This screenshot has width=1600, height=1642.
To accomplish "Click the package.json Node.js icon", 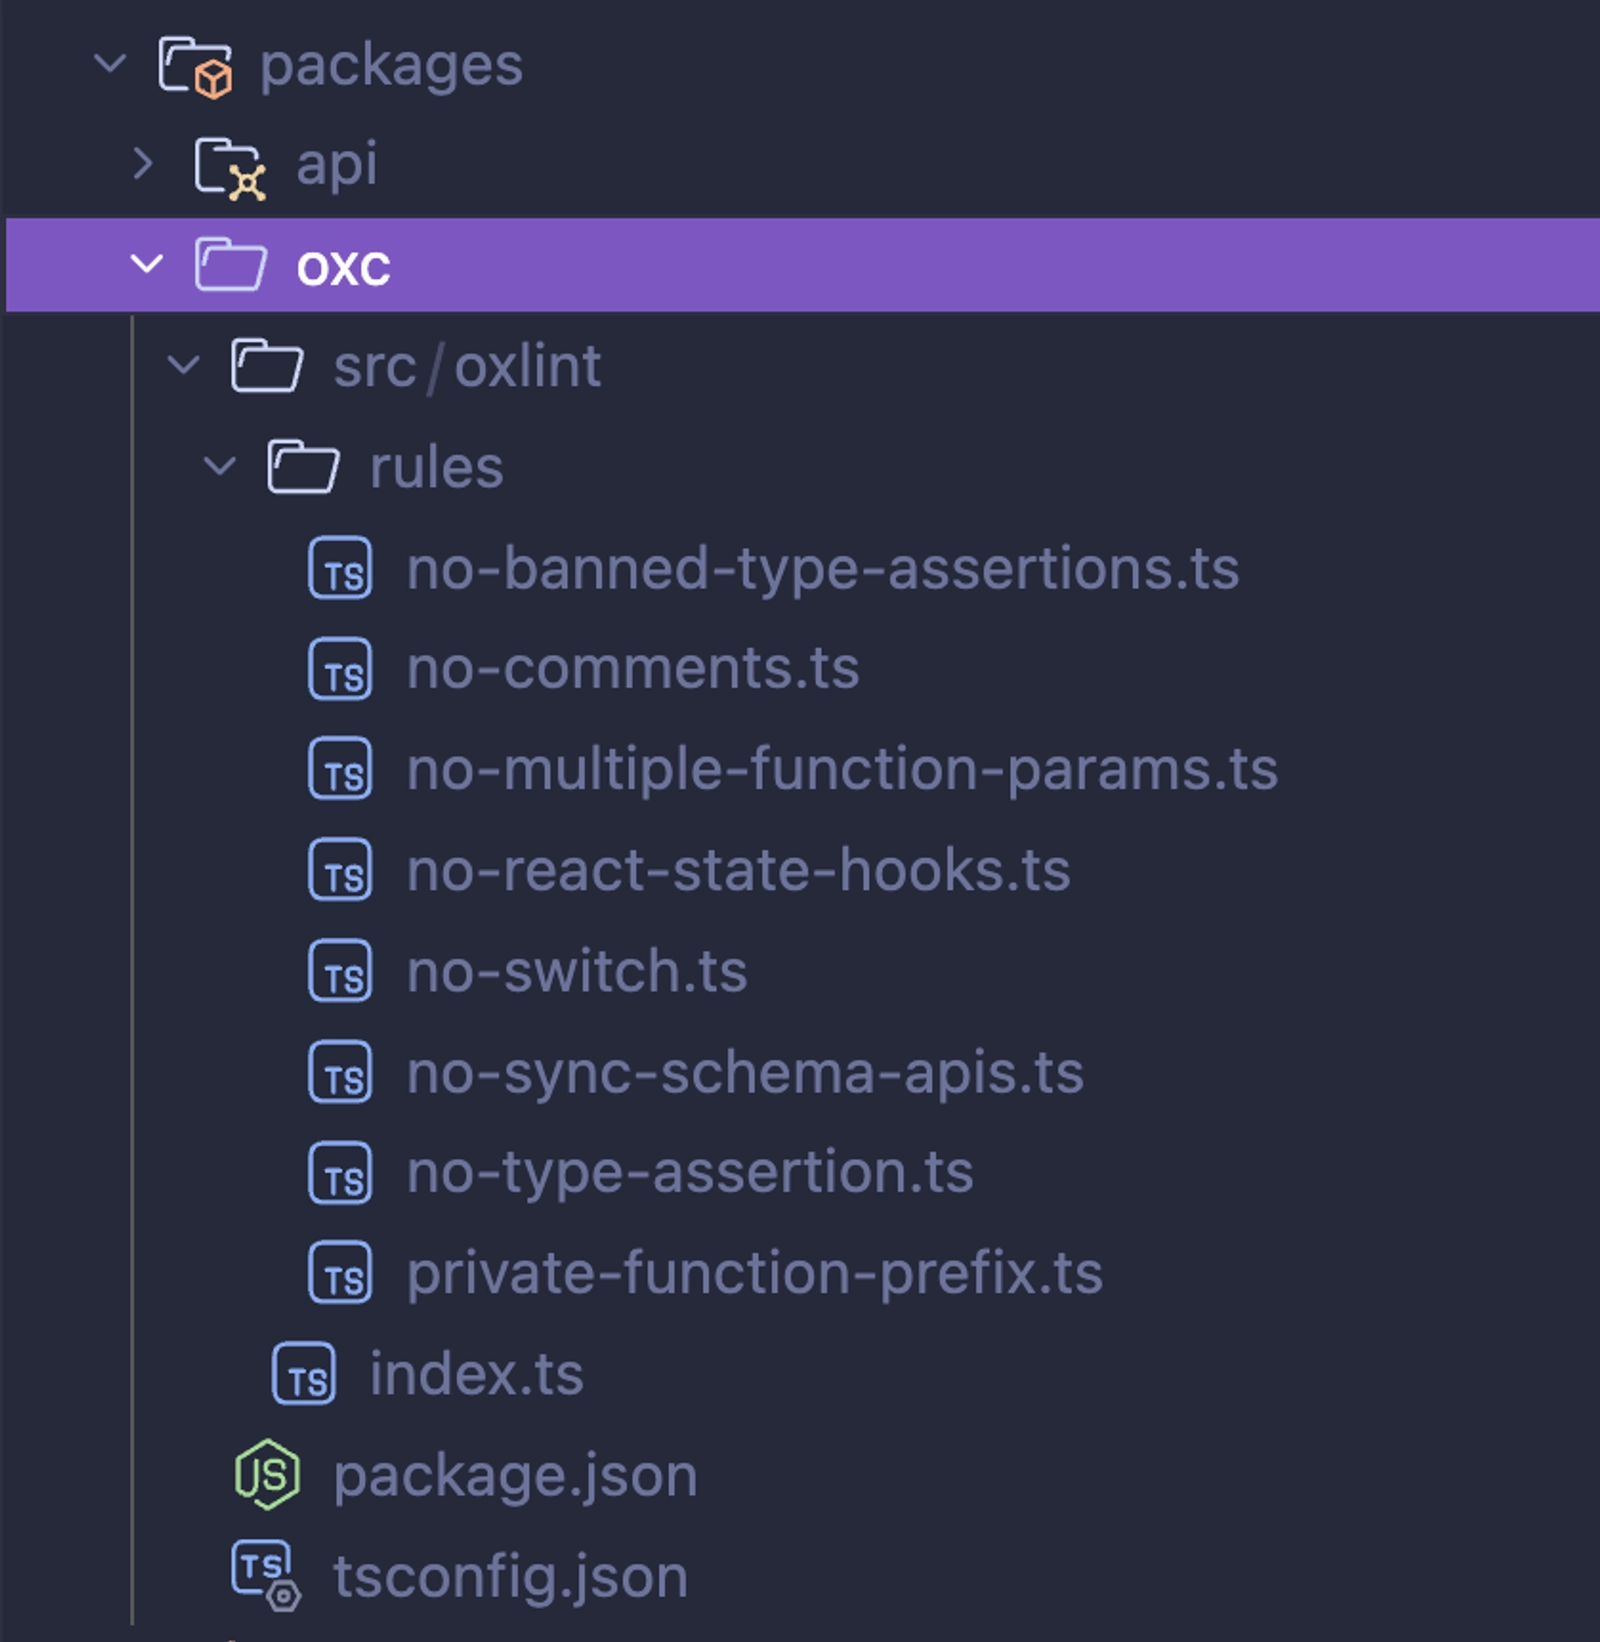I will (267, 1474).
